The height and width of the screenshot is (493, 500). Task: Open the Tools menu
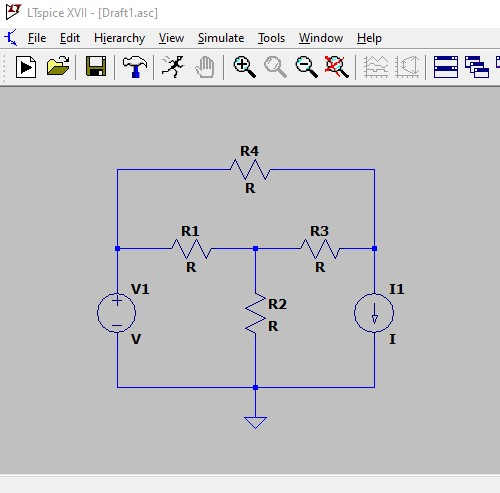point(271,38)
